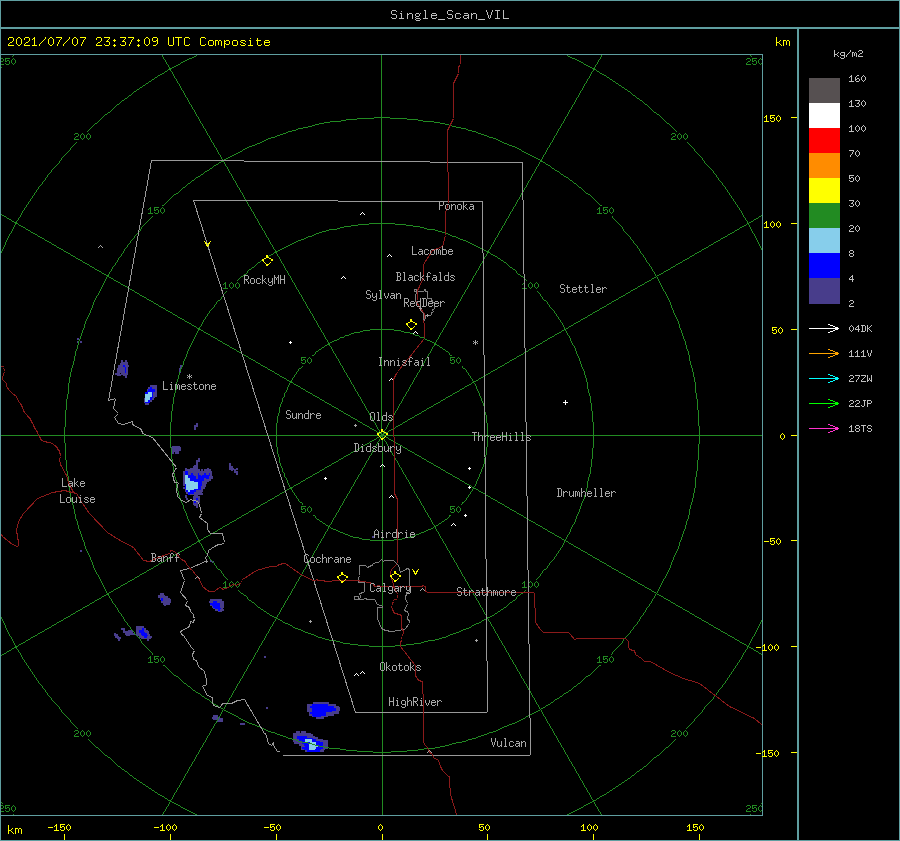Click the Vulcan town label

[508, 743]
